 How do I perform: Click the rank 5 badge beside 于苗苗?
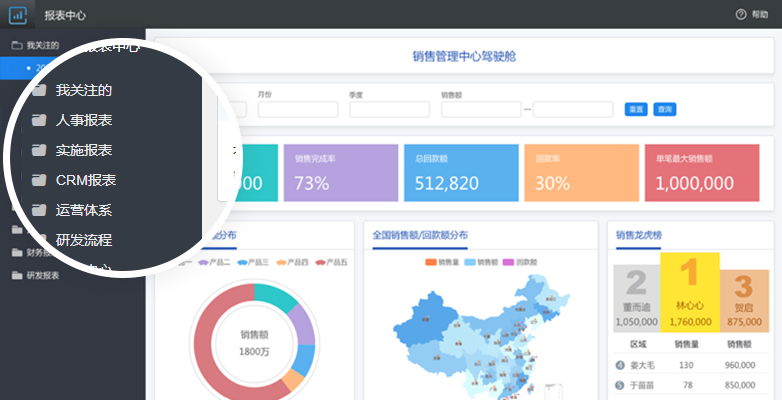pos(620,385)
